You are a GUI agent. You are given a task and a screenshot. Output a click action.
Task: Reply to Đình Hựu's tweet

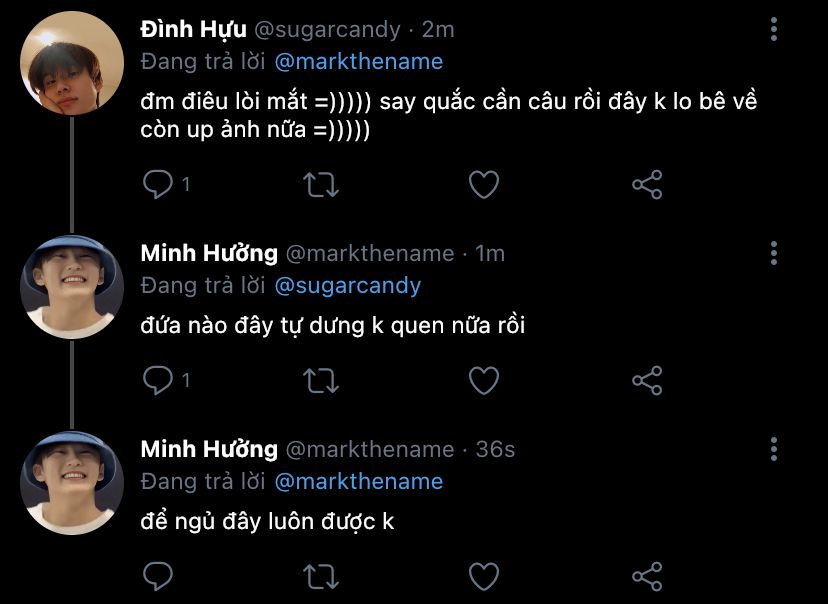pos(158,184)
